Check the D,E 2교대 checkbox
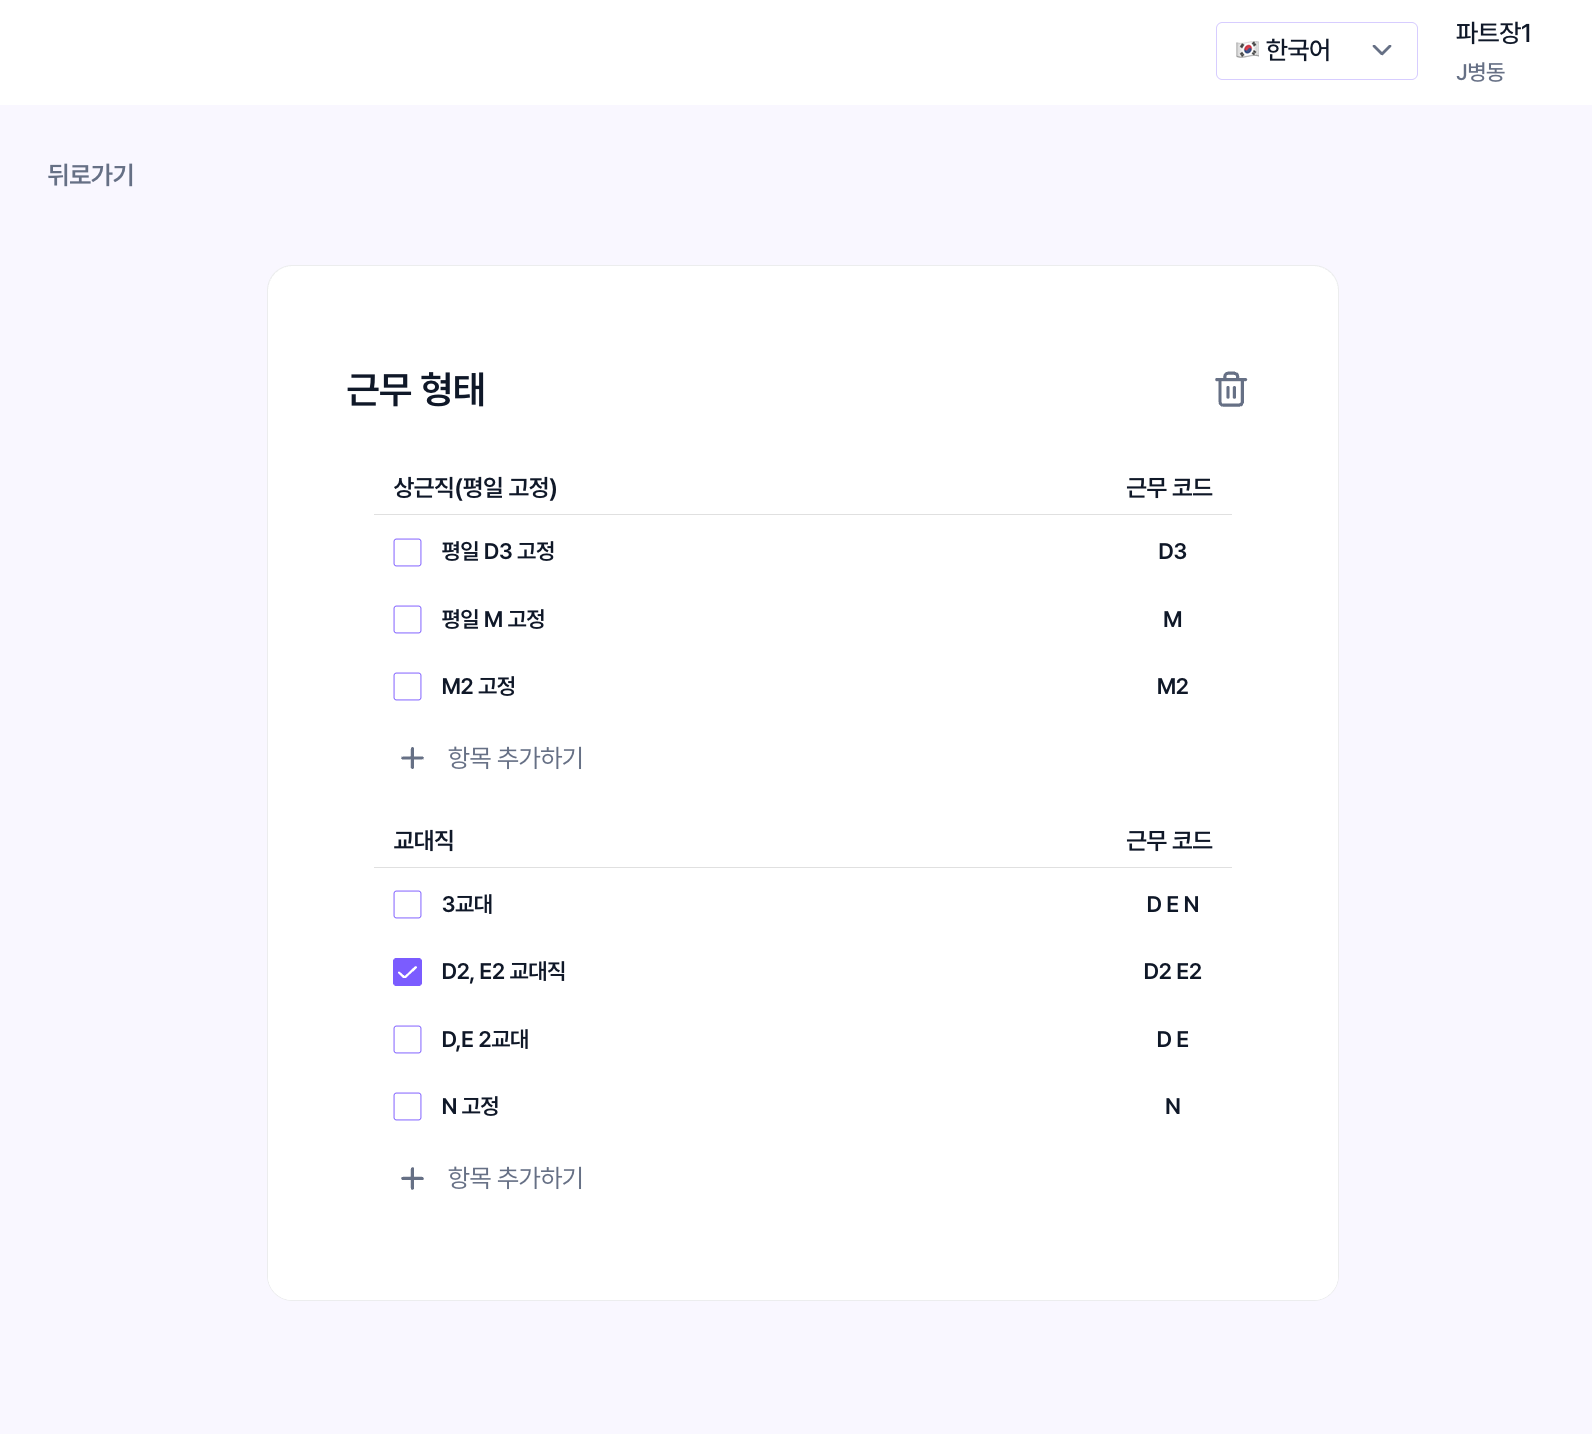The image size is (1592, 1434). (407, 1039)
